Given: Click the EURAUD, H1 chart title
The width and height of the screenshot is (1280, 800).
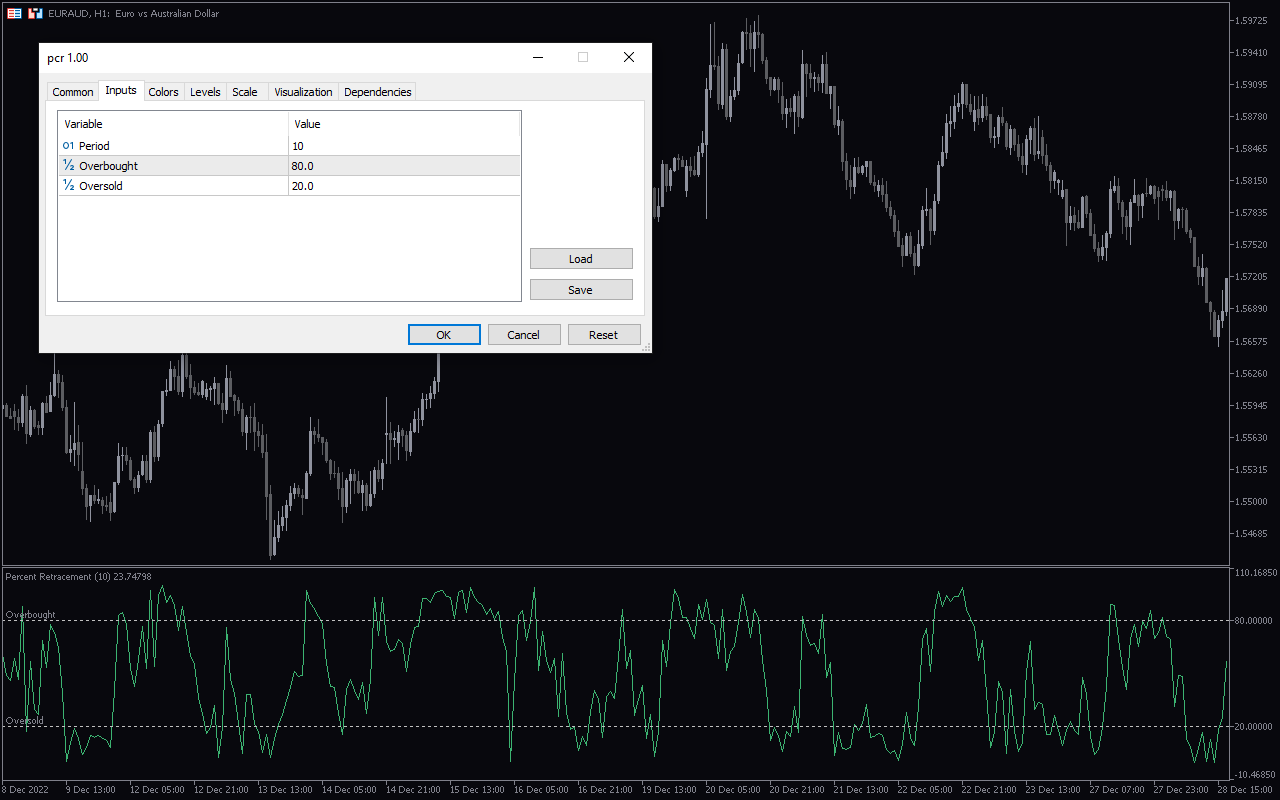Looking at the screenshot, I should point(133,14).
